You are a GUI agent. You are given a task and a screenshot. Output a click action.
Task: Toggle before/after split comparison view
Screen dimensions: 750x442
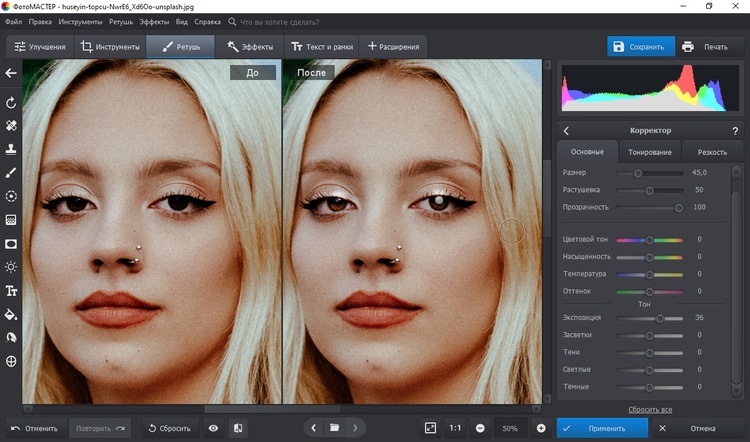click(x=238, y=428)
